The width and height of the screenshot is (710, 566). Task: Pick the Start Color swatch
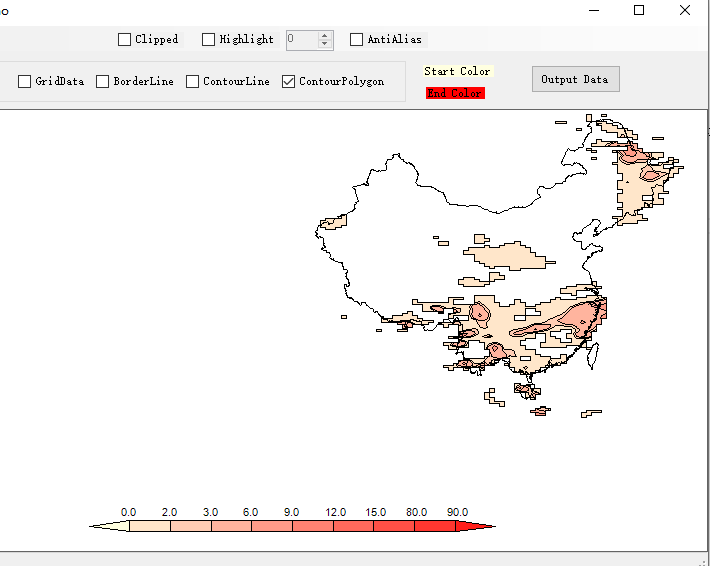457,72
